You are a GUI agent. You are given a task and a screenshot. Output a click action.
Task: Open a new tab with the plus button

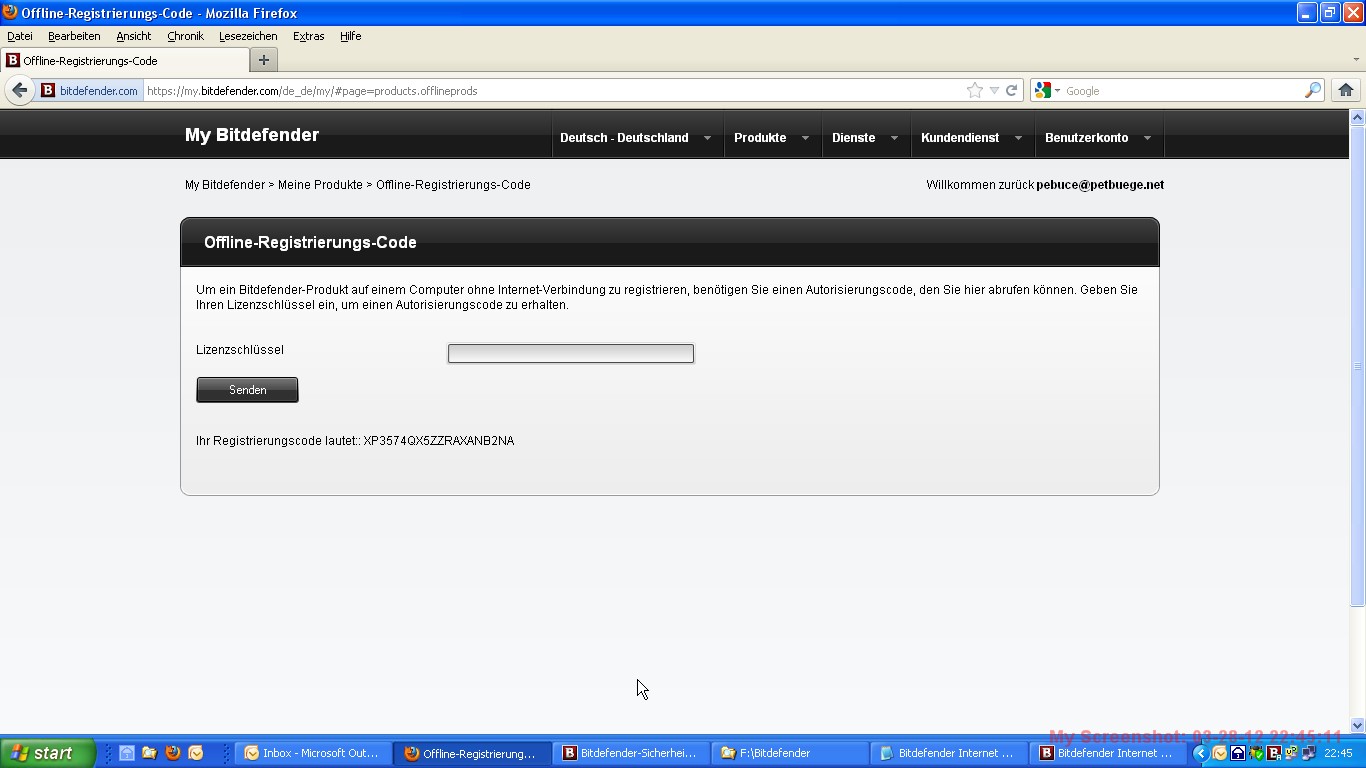(x=264, y=60)
